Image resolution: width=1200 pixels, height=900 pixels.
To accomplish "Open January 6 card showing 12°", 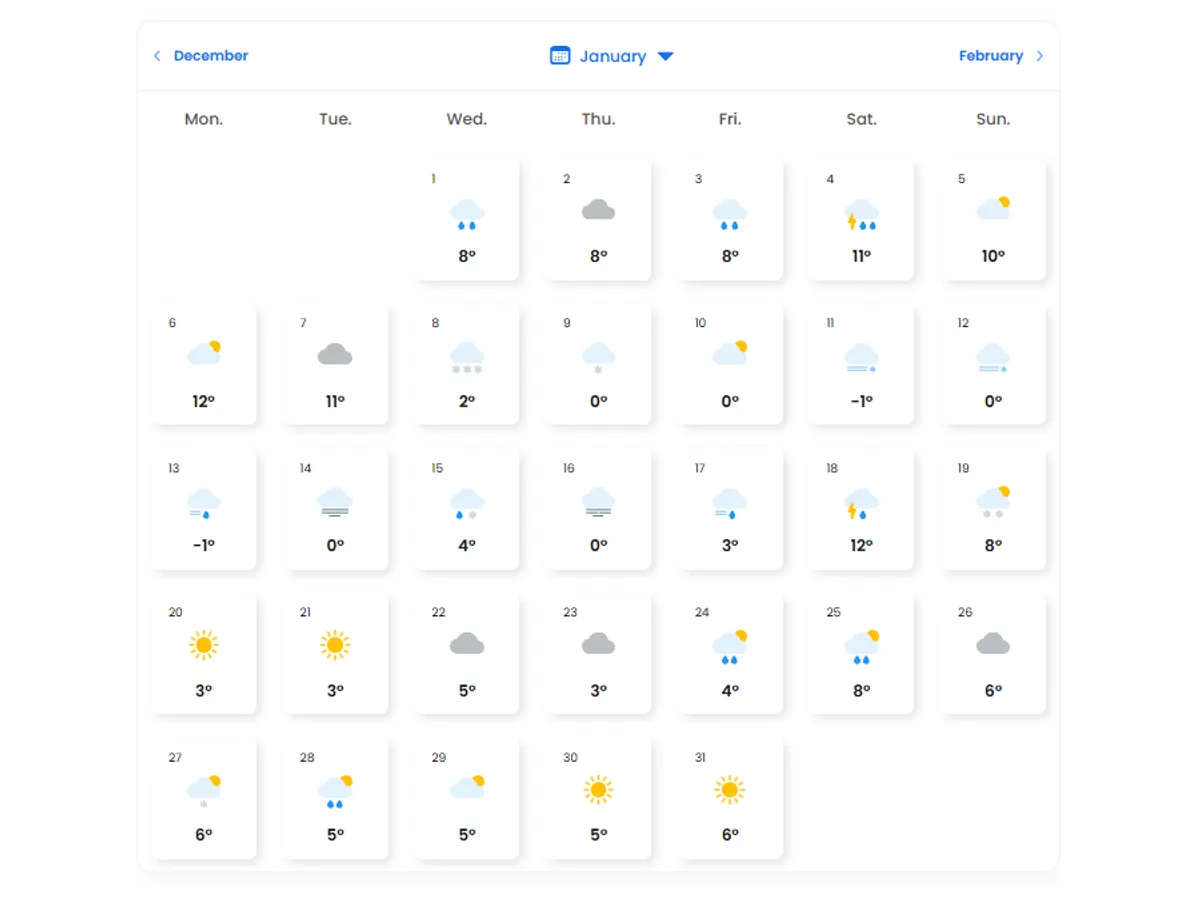I will coord(204,365).
